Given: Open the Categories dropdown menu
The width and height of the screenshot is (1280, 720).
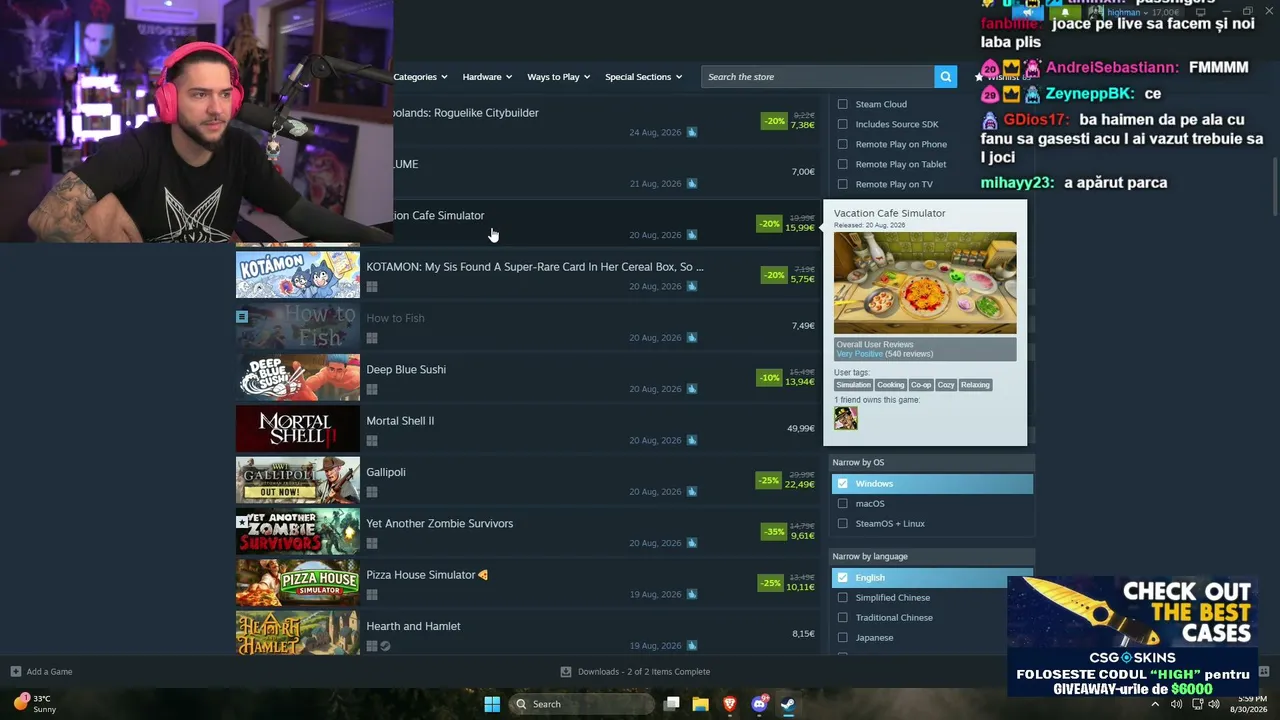Looking at the screenshot, I should [420, 77].
